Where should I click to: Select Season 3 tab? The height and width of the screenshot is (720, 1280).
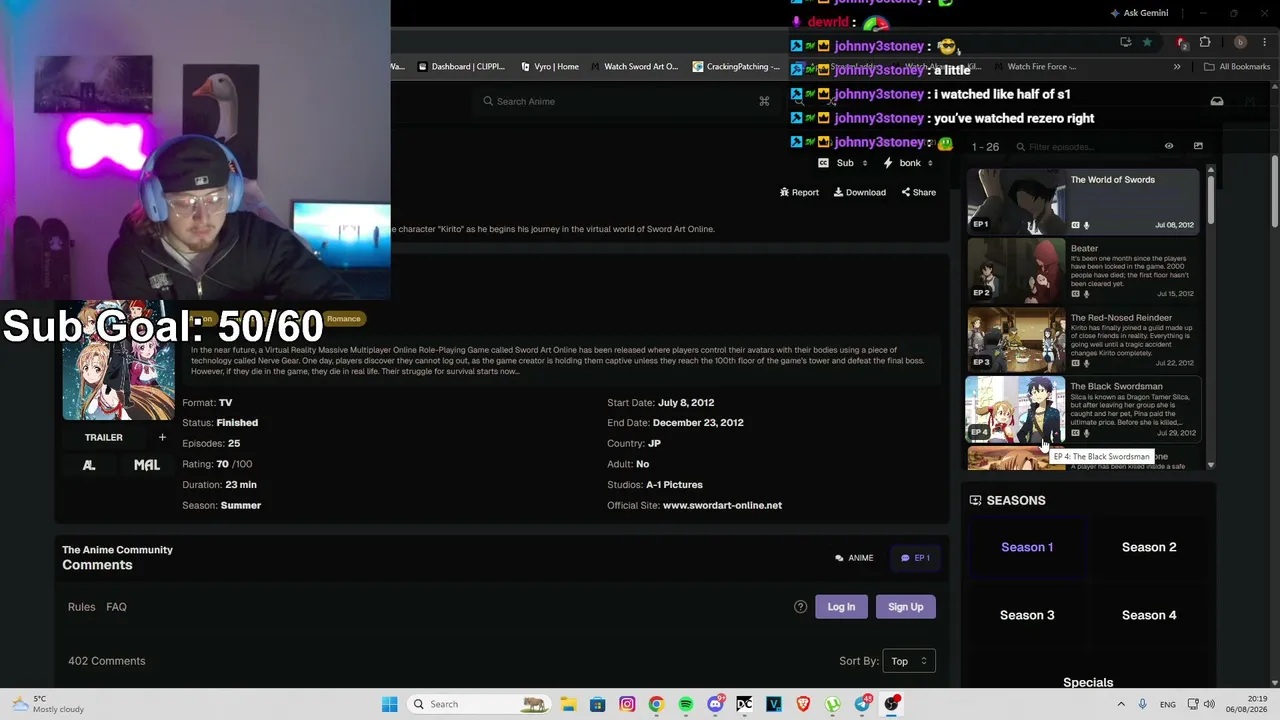pyautogui.click(x=1027, y=615)
